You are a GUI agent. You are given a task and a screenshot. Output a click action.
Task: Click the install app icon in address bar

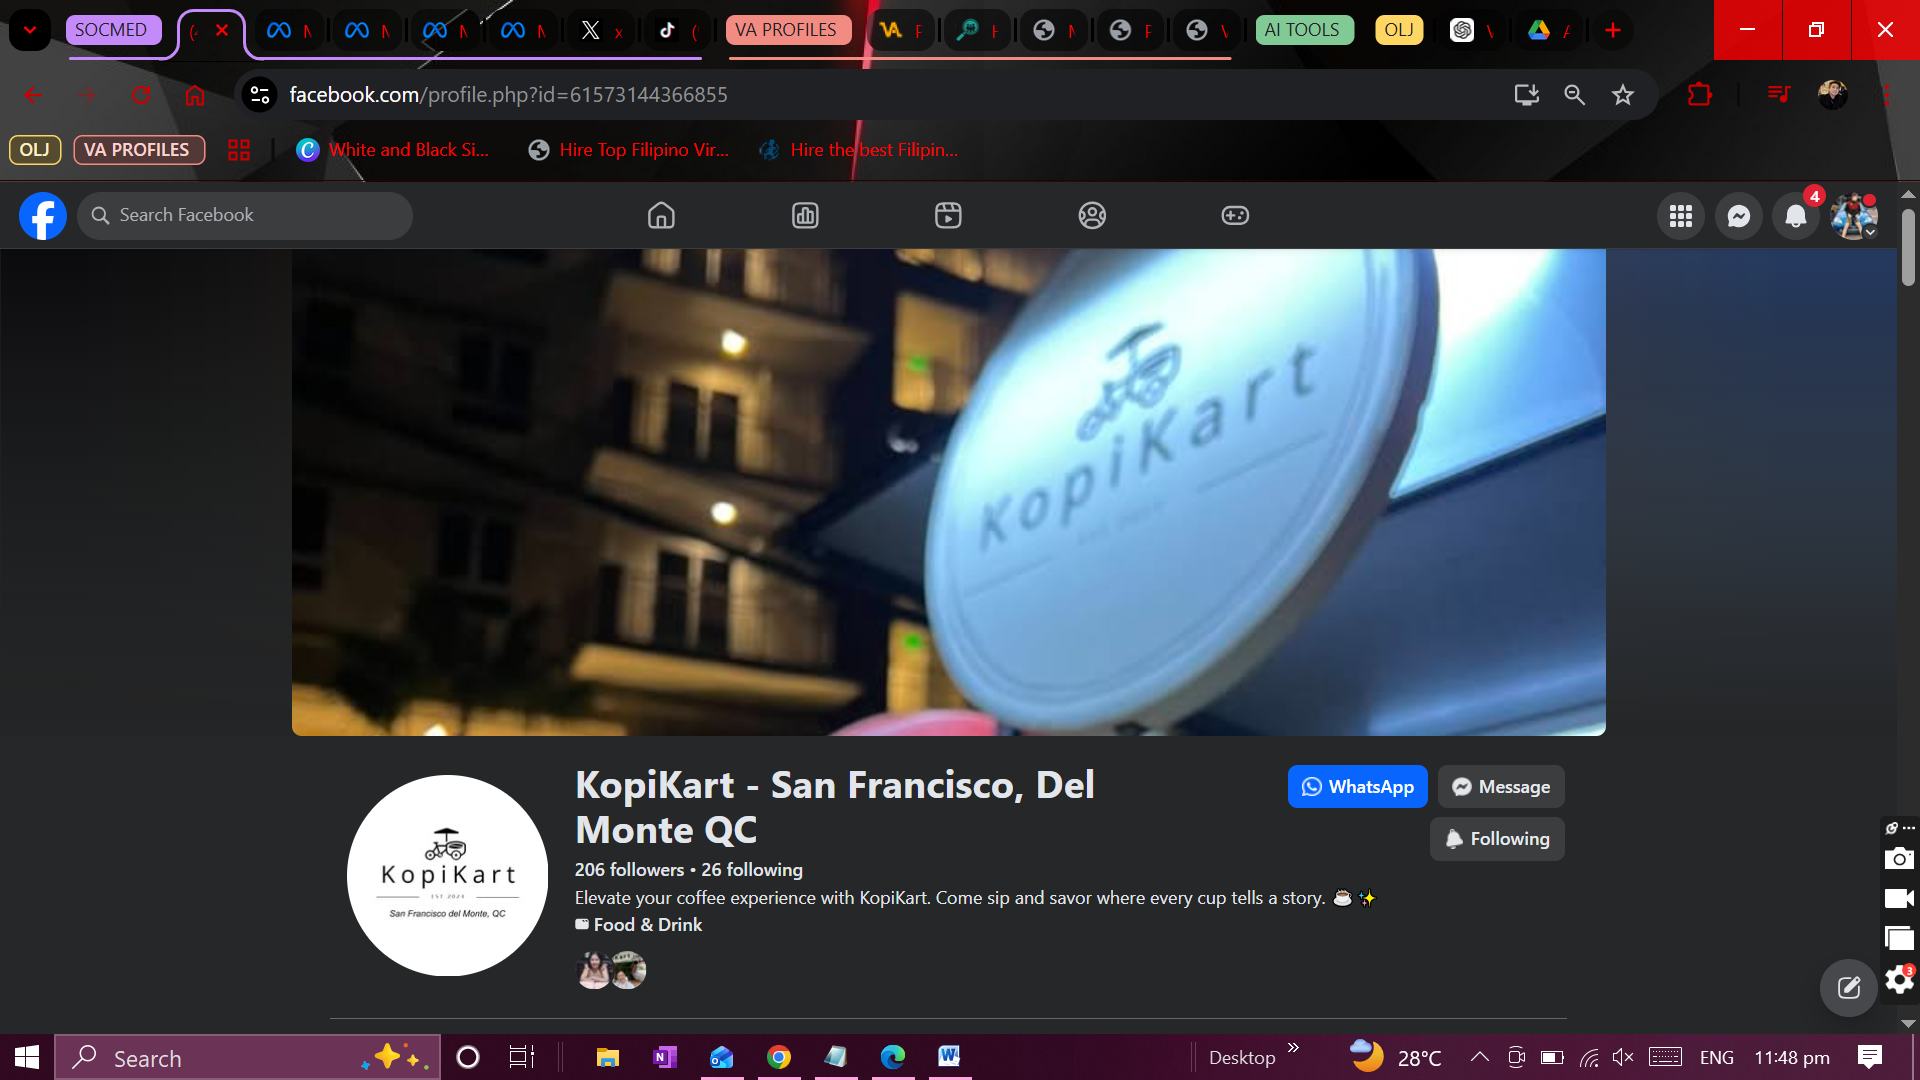(1526, 95)
